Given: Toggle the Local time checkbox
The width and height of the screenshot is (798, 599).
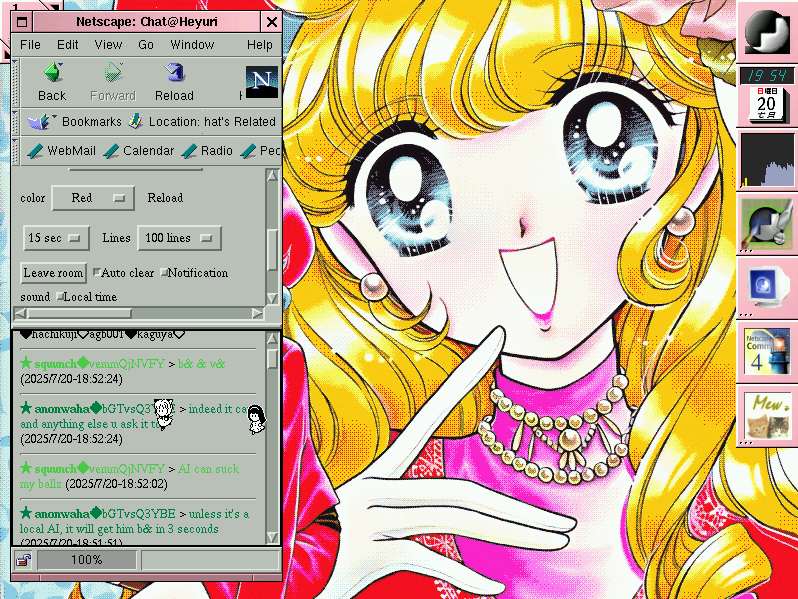Looking at the screenshot, I should [60, 296].
